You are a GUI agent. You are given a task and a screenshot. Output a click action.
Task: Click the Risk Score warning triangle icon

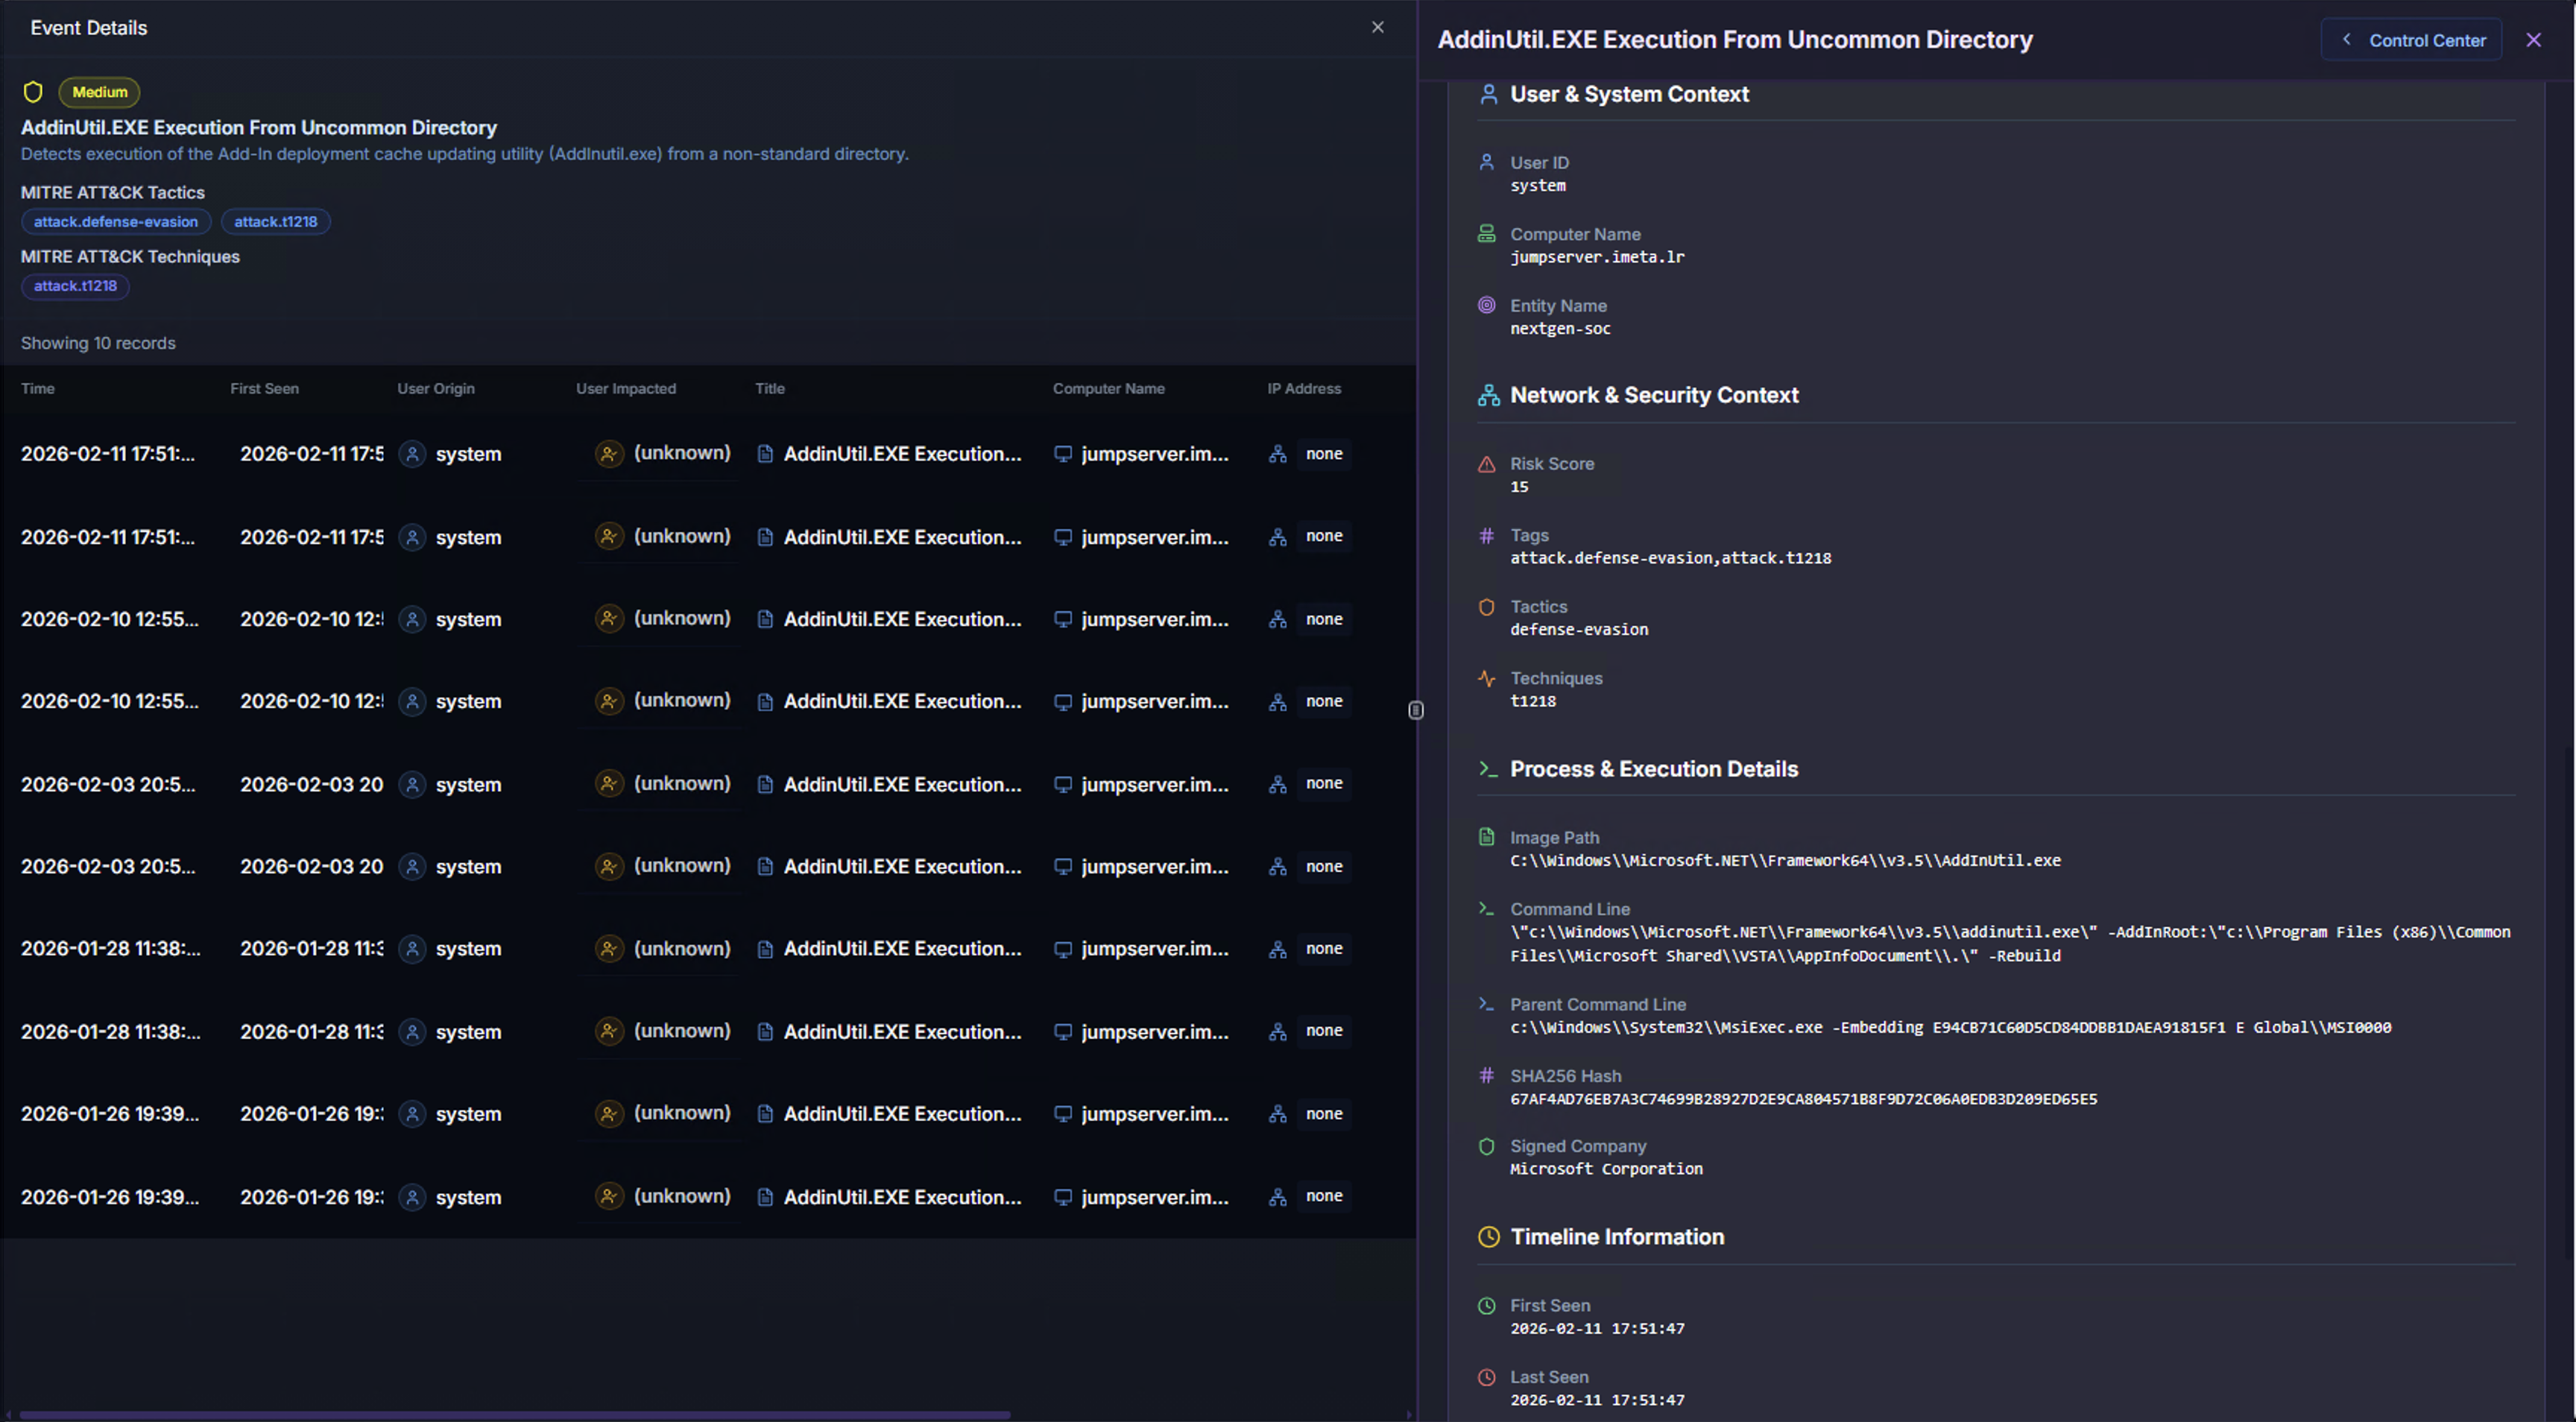click(1487, 464)
